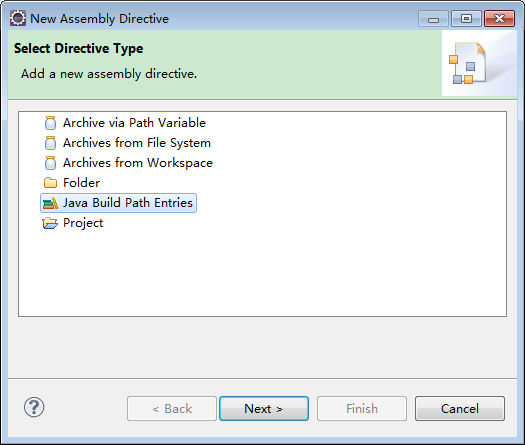Click the disabled Finish button
Viewport: 525px width, 445px height.
[x=362, y=409]
